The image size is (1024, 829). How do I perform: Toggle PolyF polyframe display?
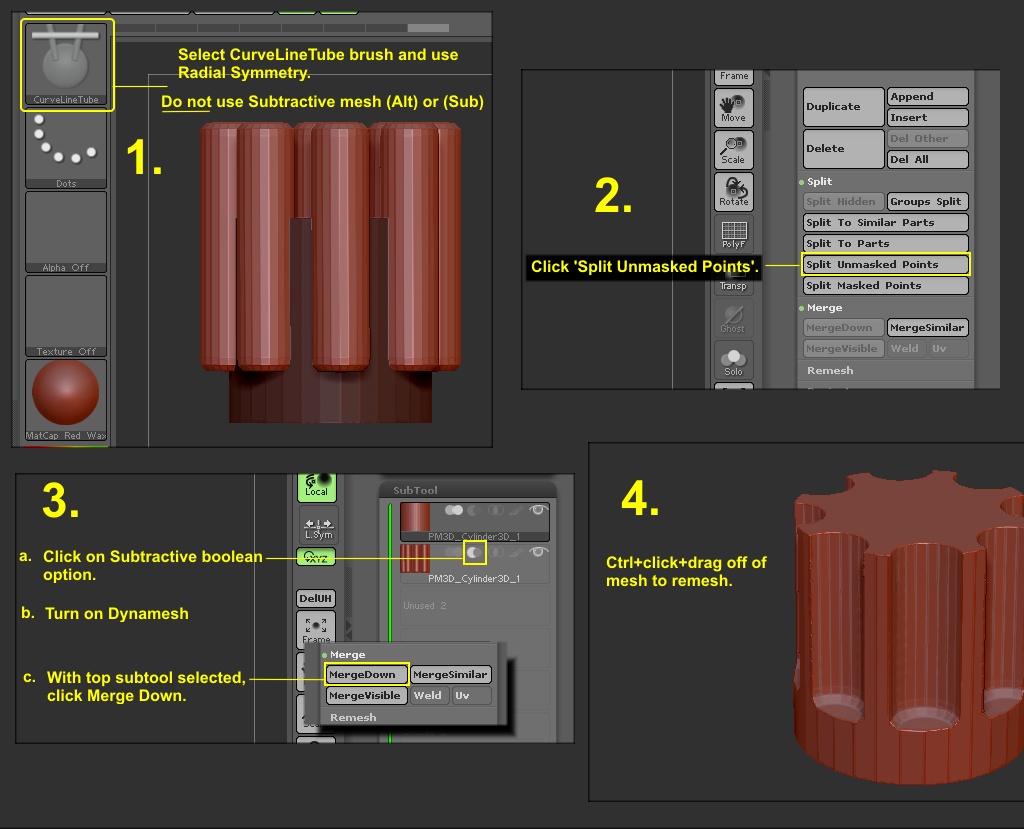pyautogui.click(x=733, y=234)
